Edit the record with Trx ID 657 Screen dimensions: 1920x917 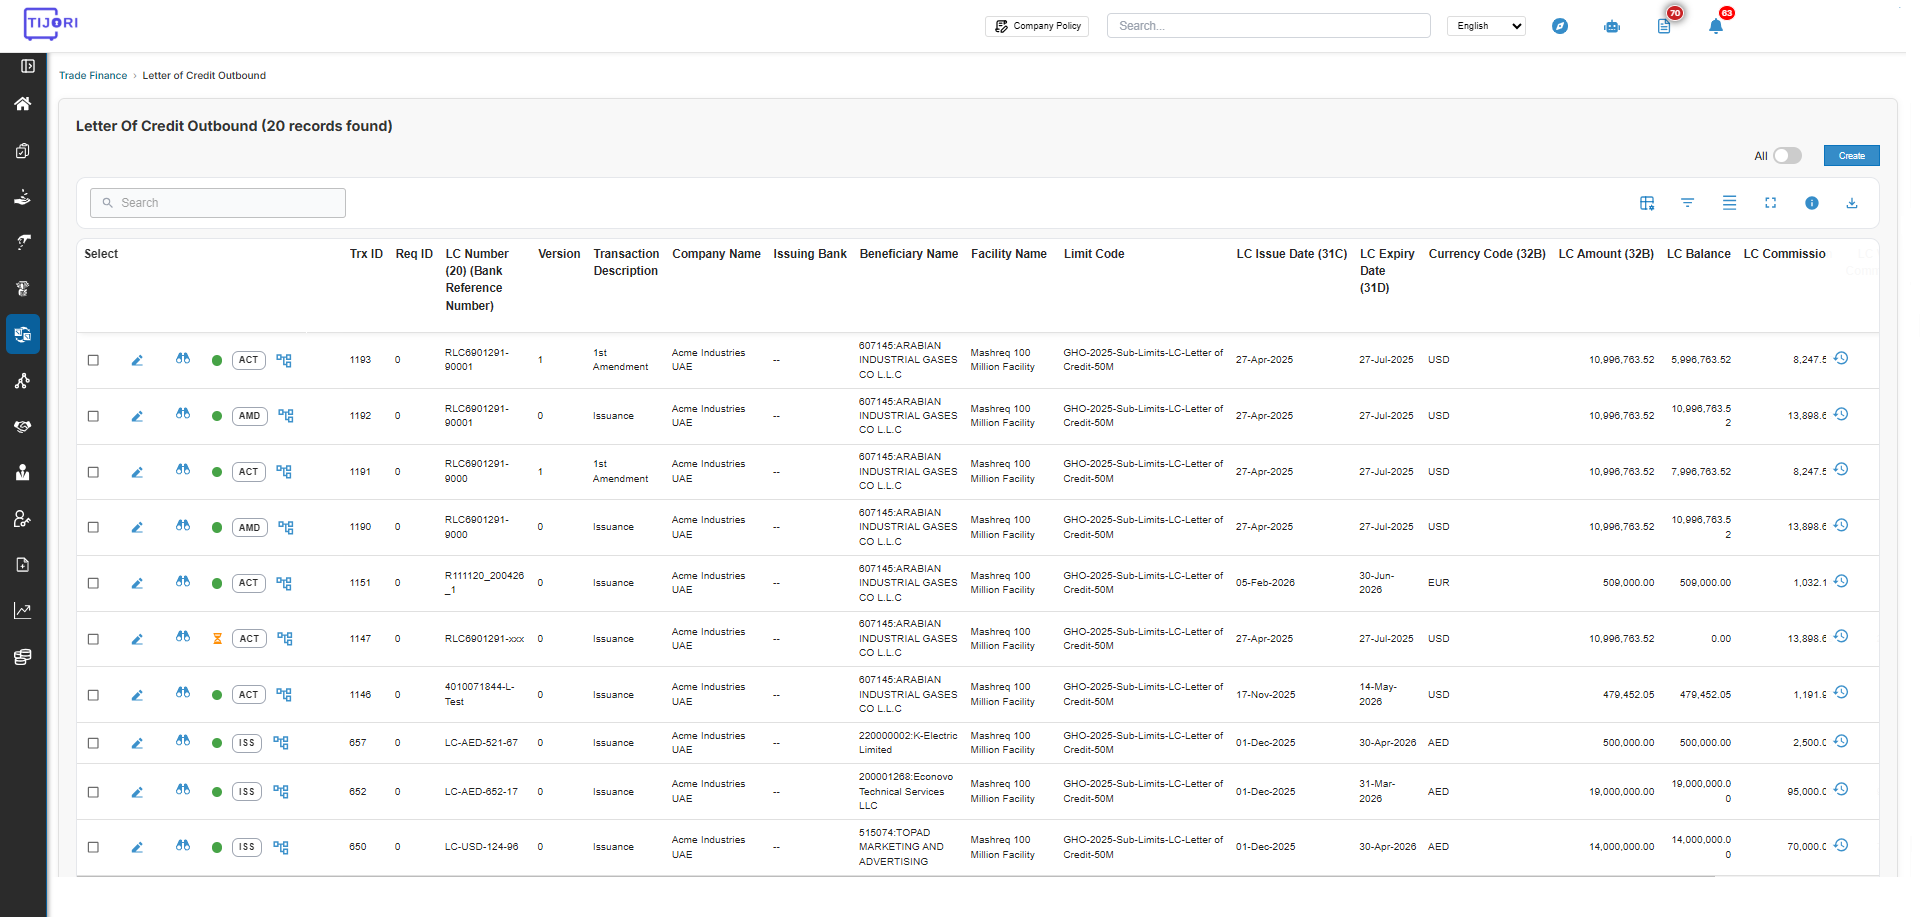[137, 743]
